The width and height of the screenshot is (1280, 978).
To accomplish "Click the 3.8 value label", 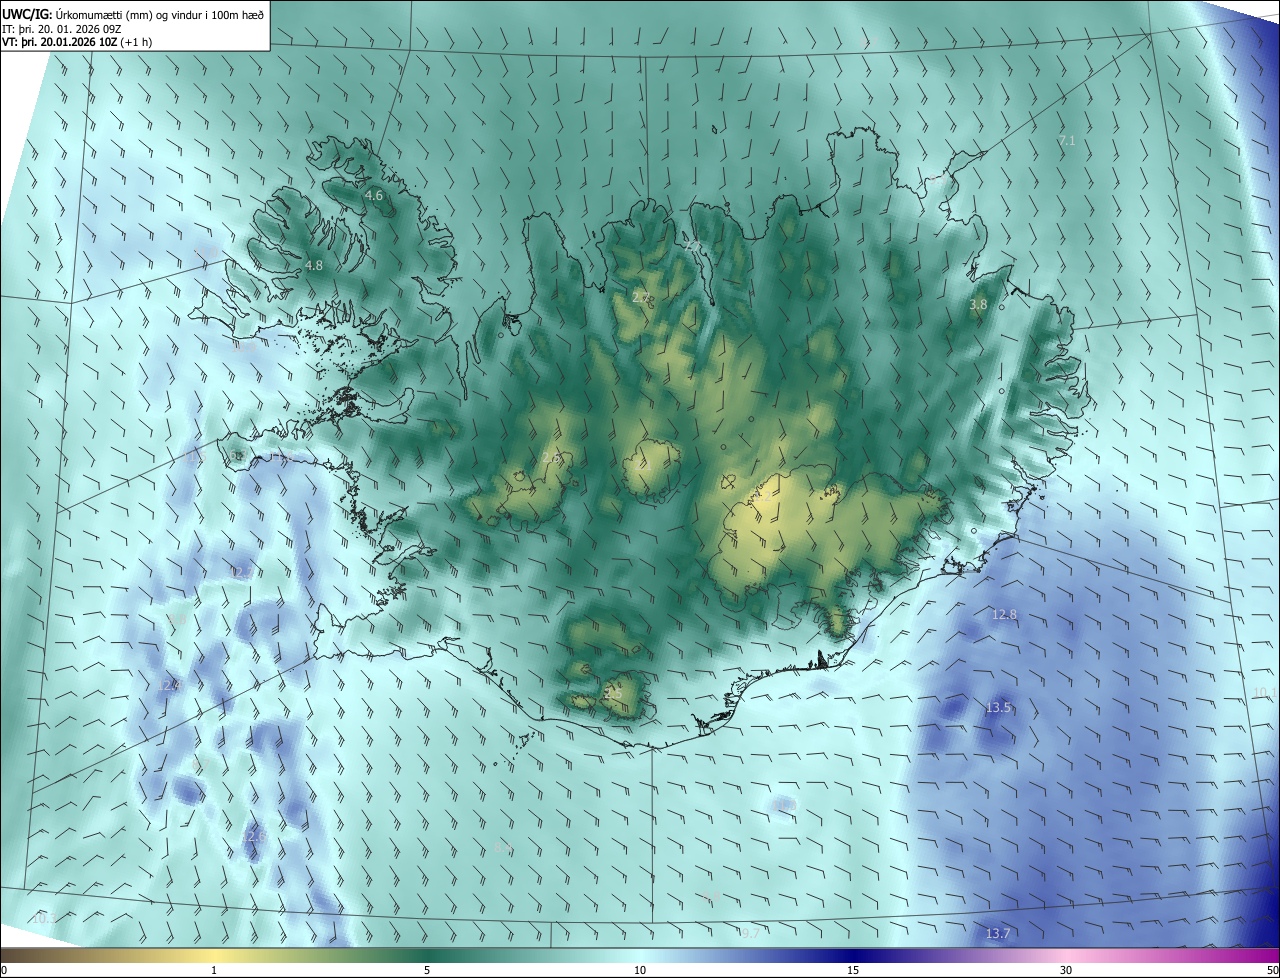I will [x=978, y=305].
